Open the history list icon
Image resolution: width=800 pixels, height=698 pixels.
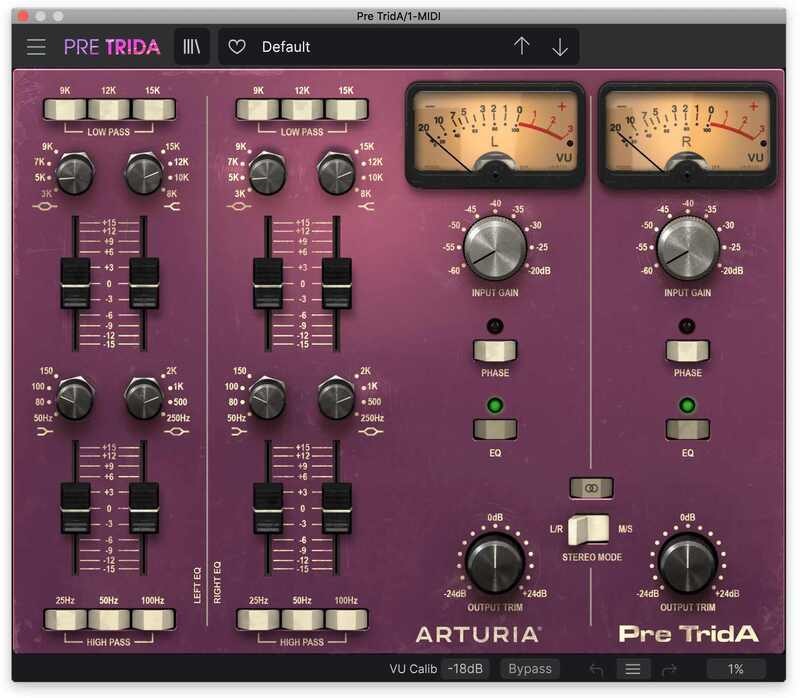632,669
